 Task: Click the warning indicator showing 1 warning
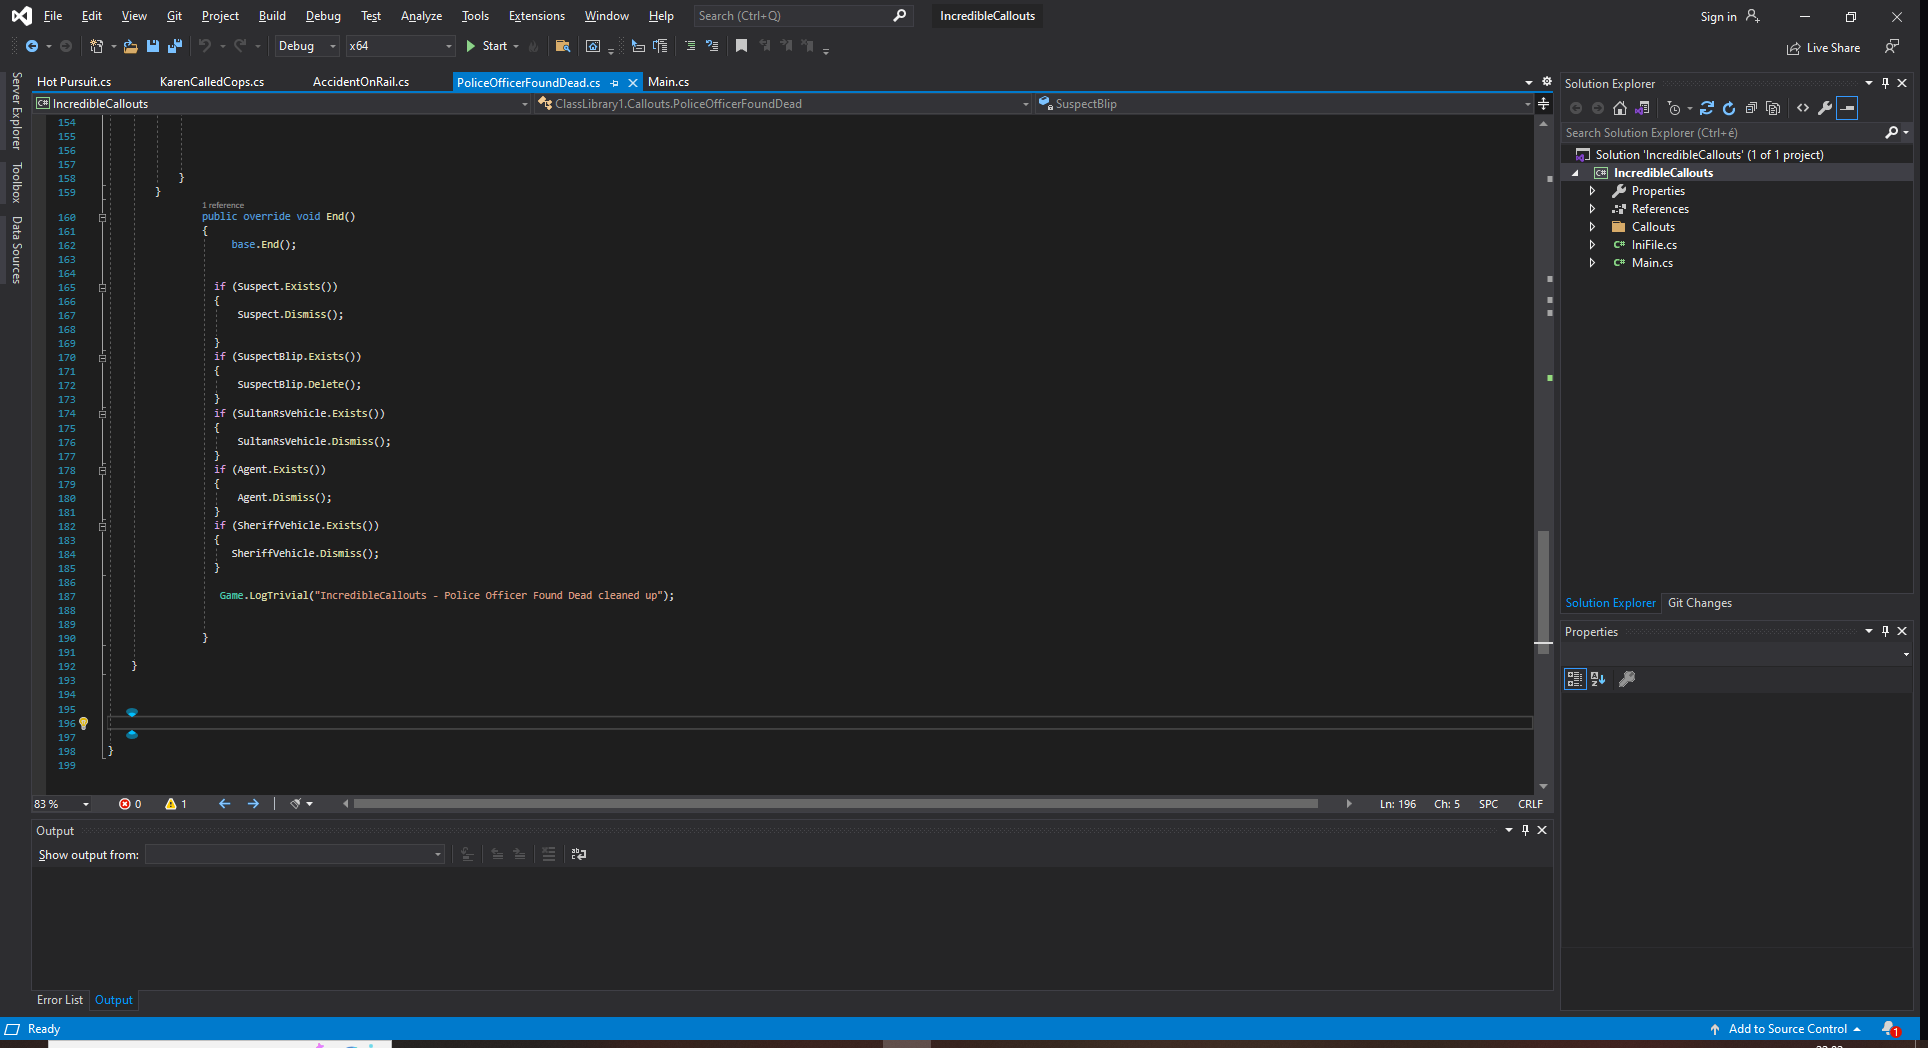[176, 804]
